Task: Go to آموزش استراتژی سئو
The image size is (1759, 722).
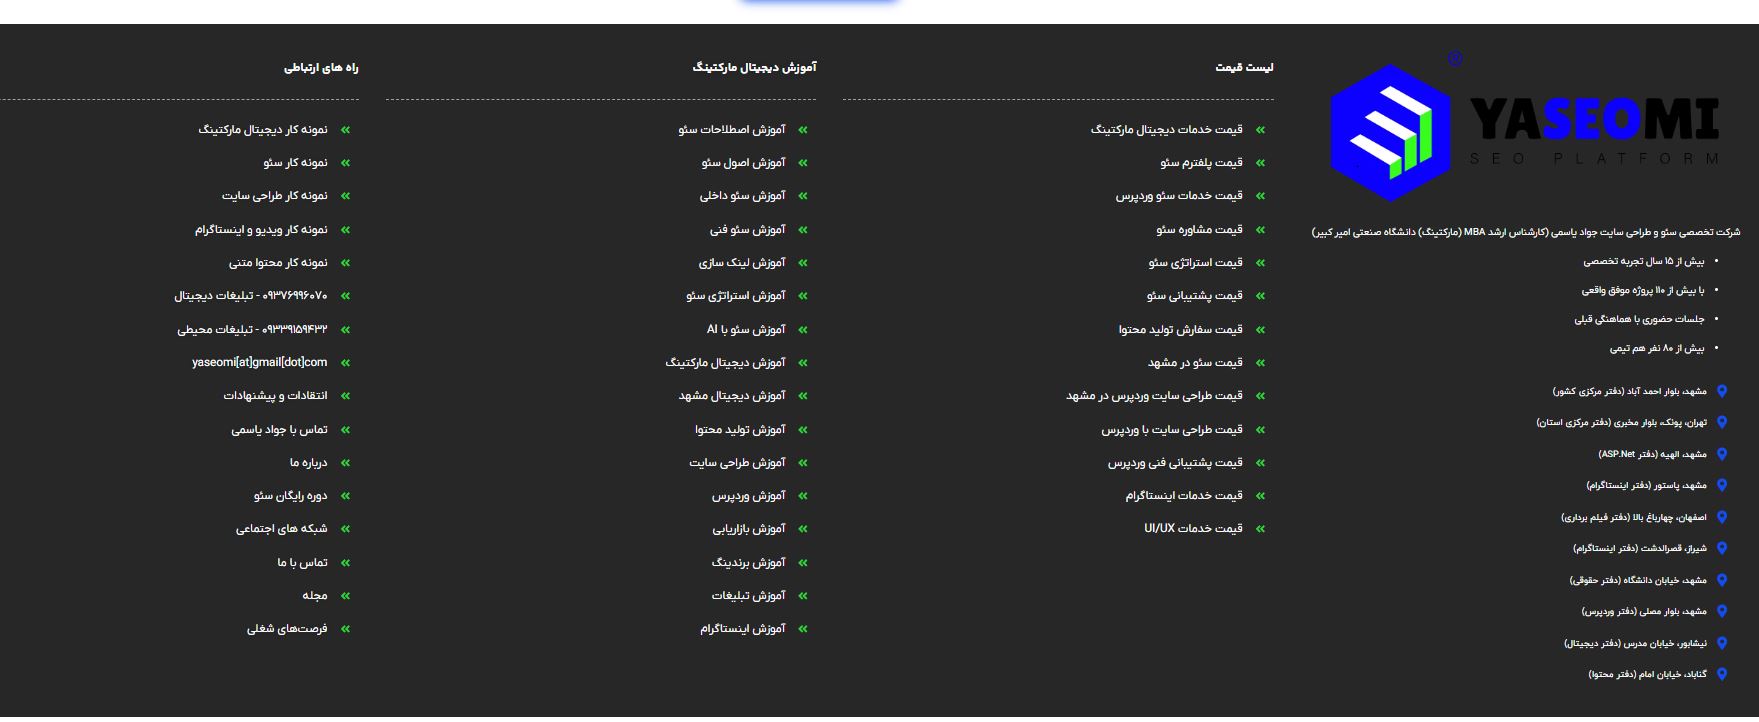Action: (x=736, y=296)
